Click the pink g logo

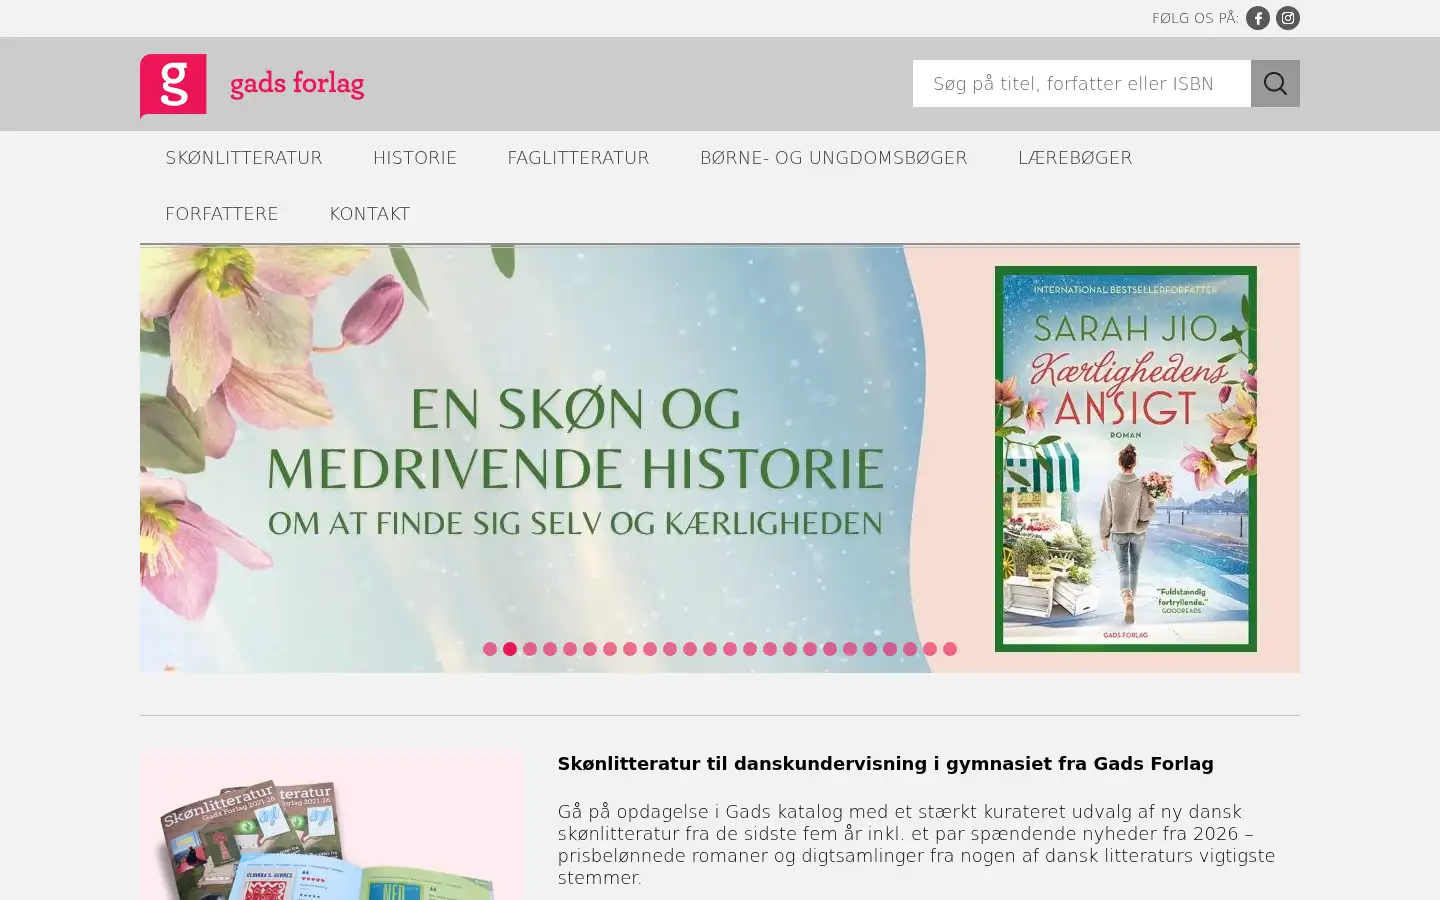tap(173, 86)
